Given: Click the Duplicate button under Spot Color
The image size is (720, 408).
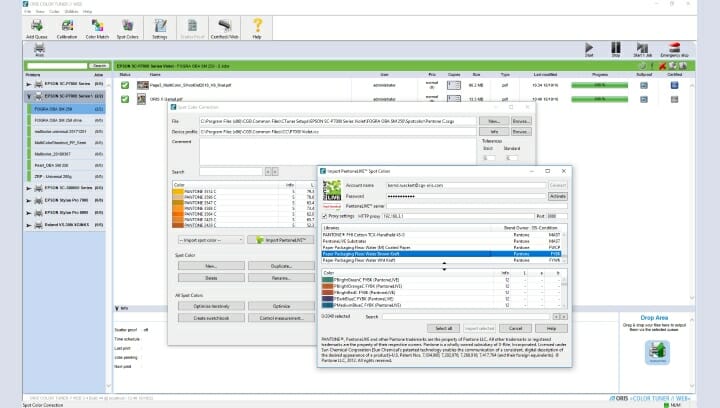Looking at the screenshot, I should 281,266.
